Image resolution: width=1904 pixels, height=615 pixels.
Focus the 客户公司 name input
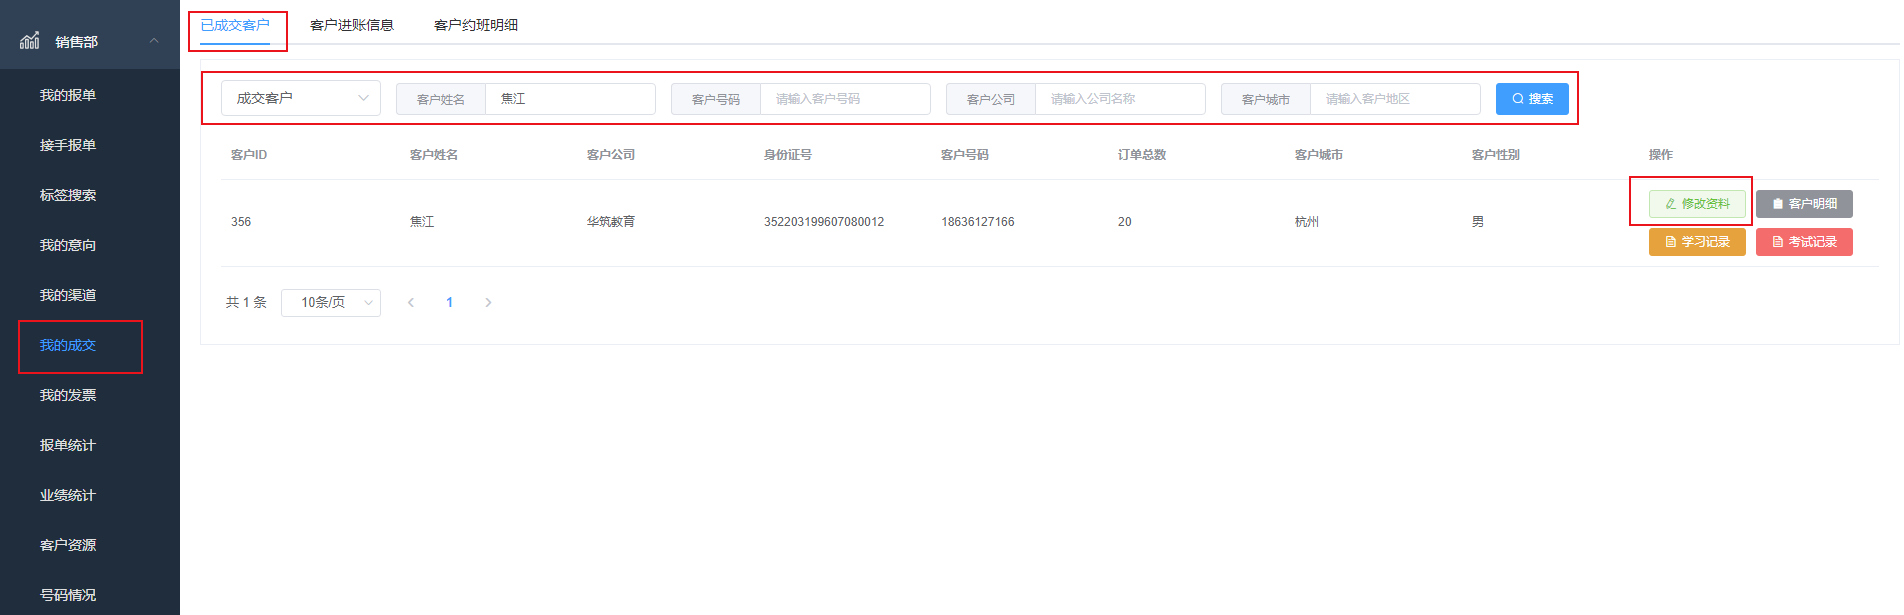pyautogui.click(x=1119, y=99)
